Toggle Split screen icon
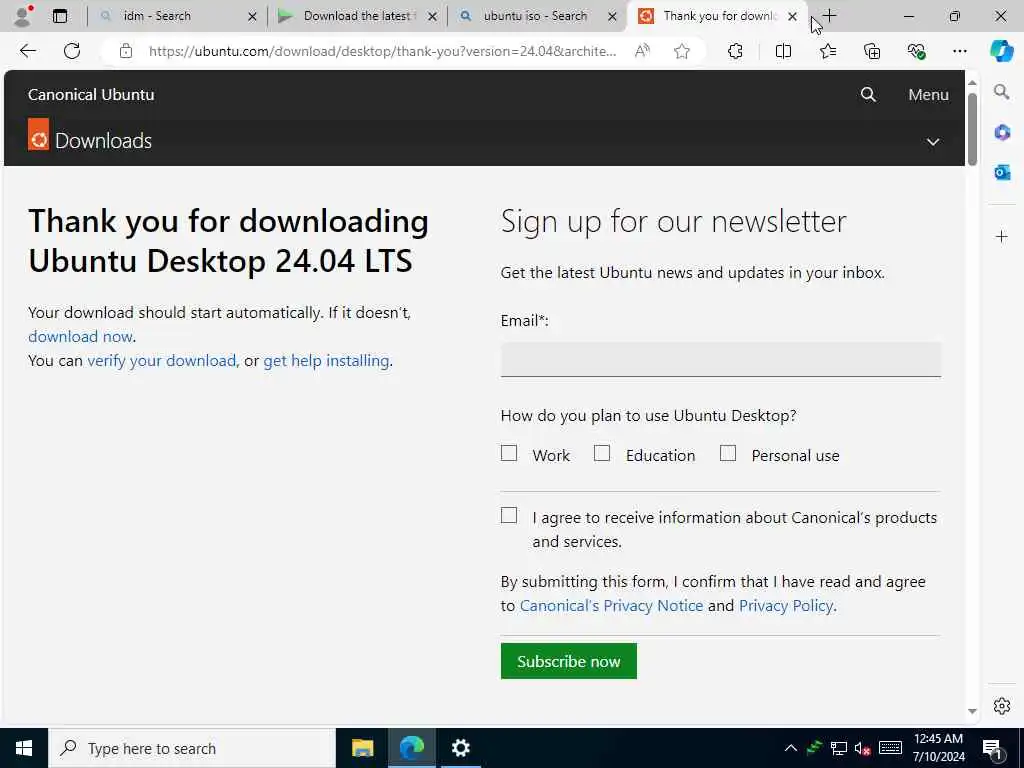 (x=783, y=51)
